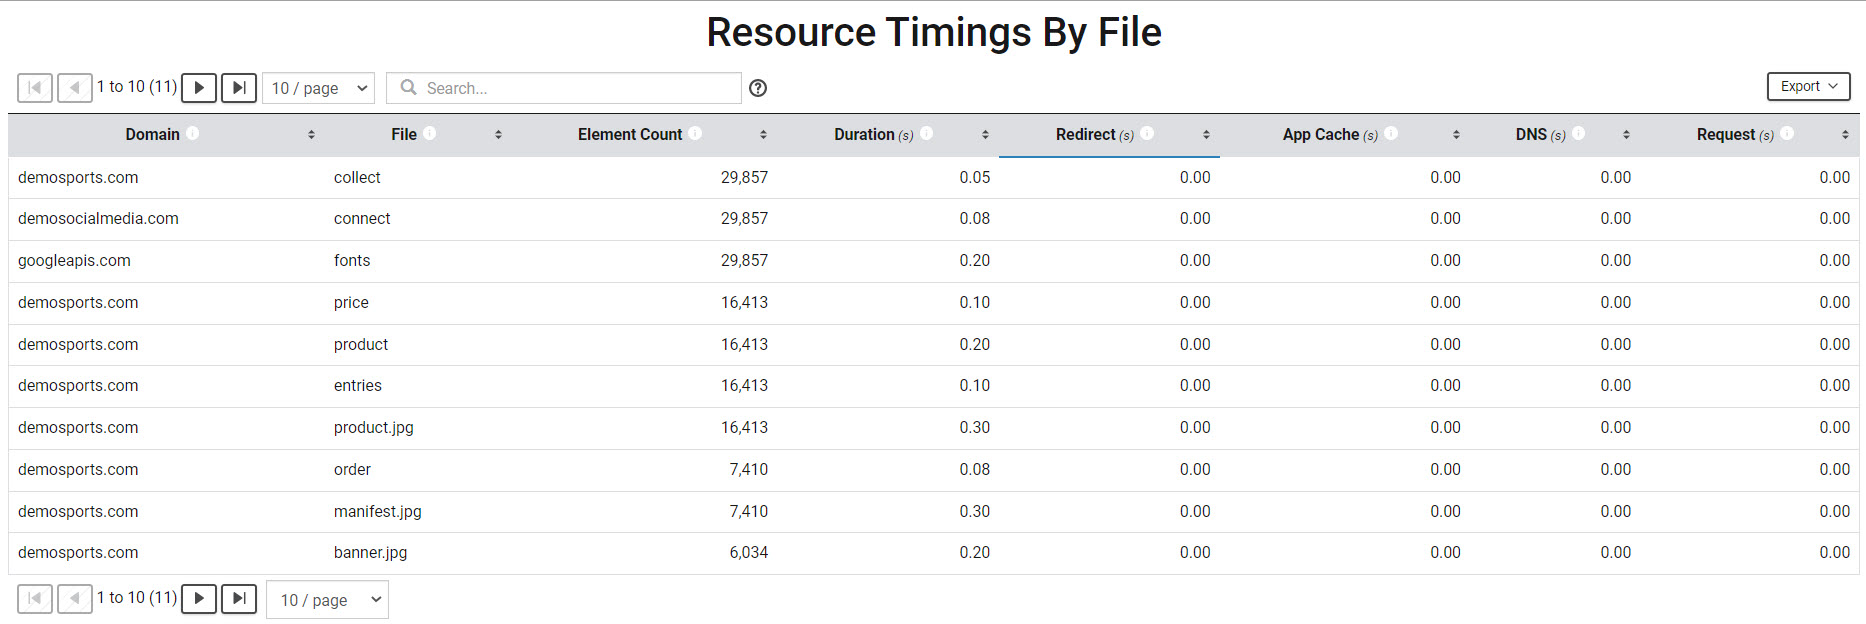1866x624 pixels.
Task: Click the Request column header
Action: point(1725,135)
